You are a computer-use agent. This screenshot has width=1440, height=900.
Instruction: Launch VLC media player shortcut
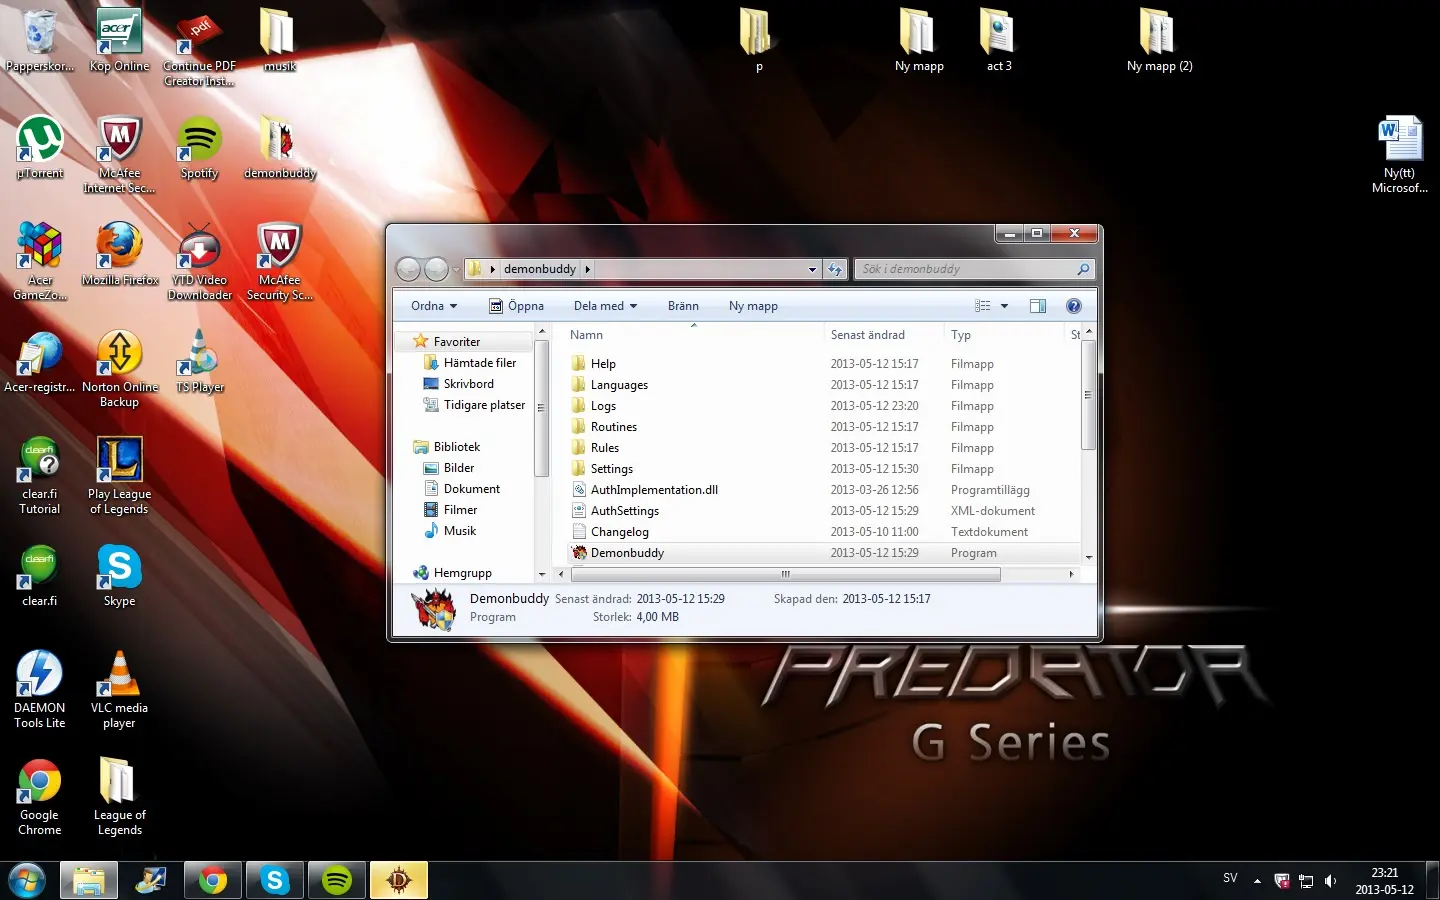pyautogui.click(x=119, y=690)
